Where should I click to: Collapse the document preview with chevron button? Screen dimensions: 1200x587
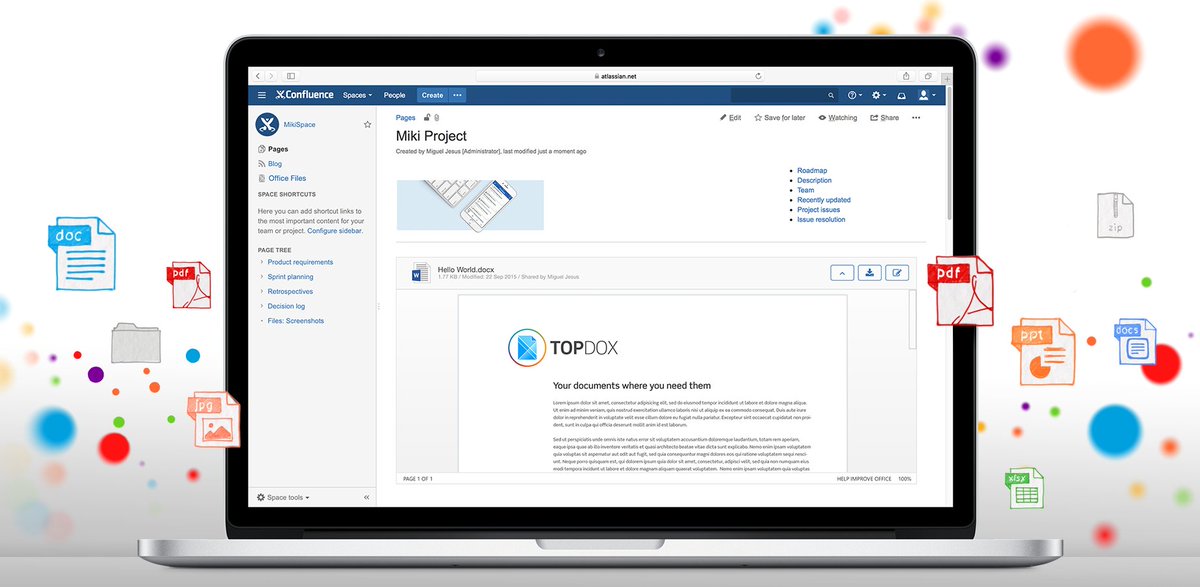pyautogui.click(x=842, y=272)
